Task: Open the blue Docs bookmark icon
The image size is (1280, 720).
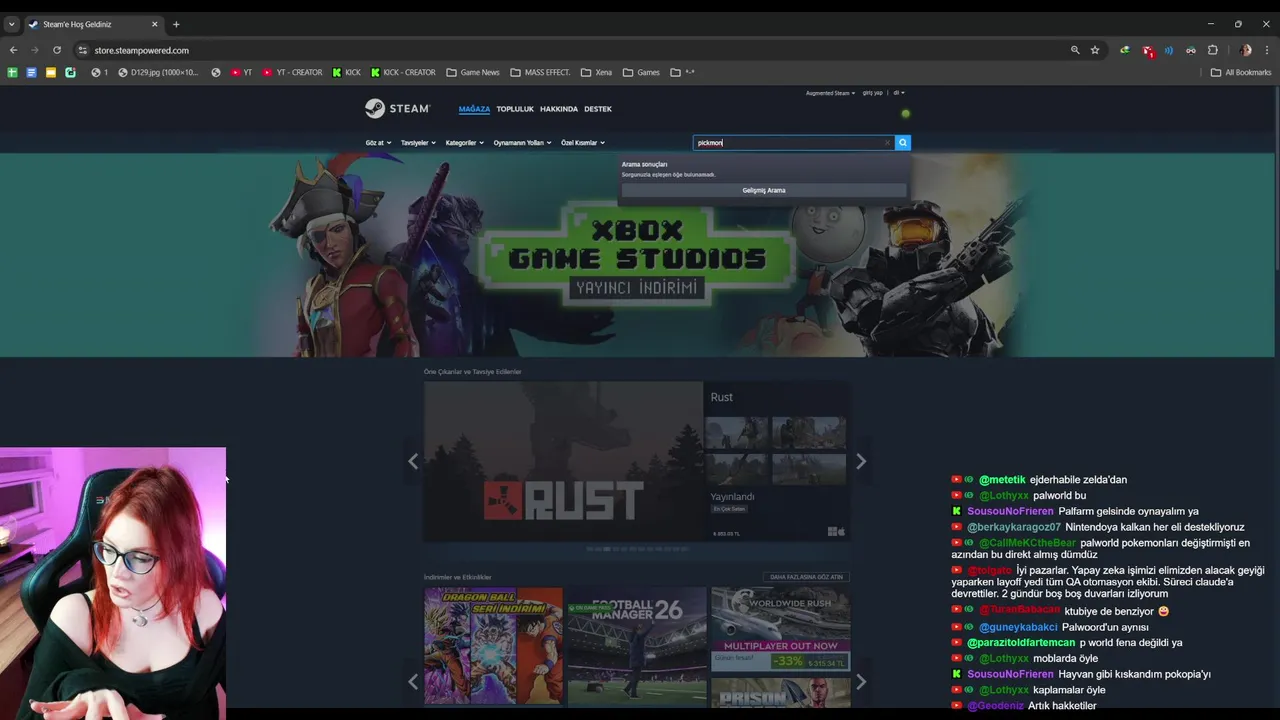Action: pos(31,72)
